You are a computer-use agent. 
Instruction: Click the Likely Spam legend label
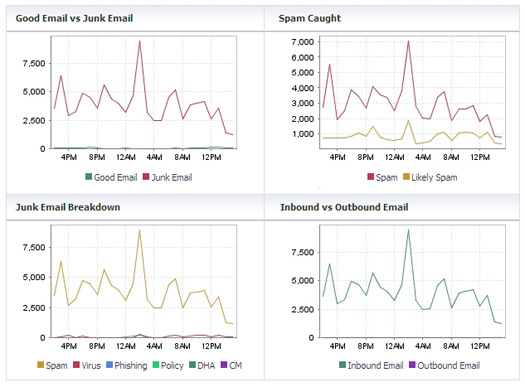point(434,177)
